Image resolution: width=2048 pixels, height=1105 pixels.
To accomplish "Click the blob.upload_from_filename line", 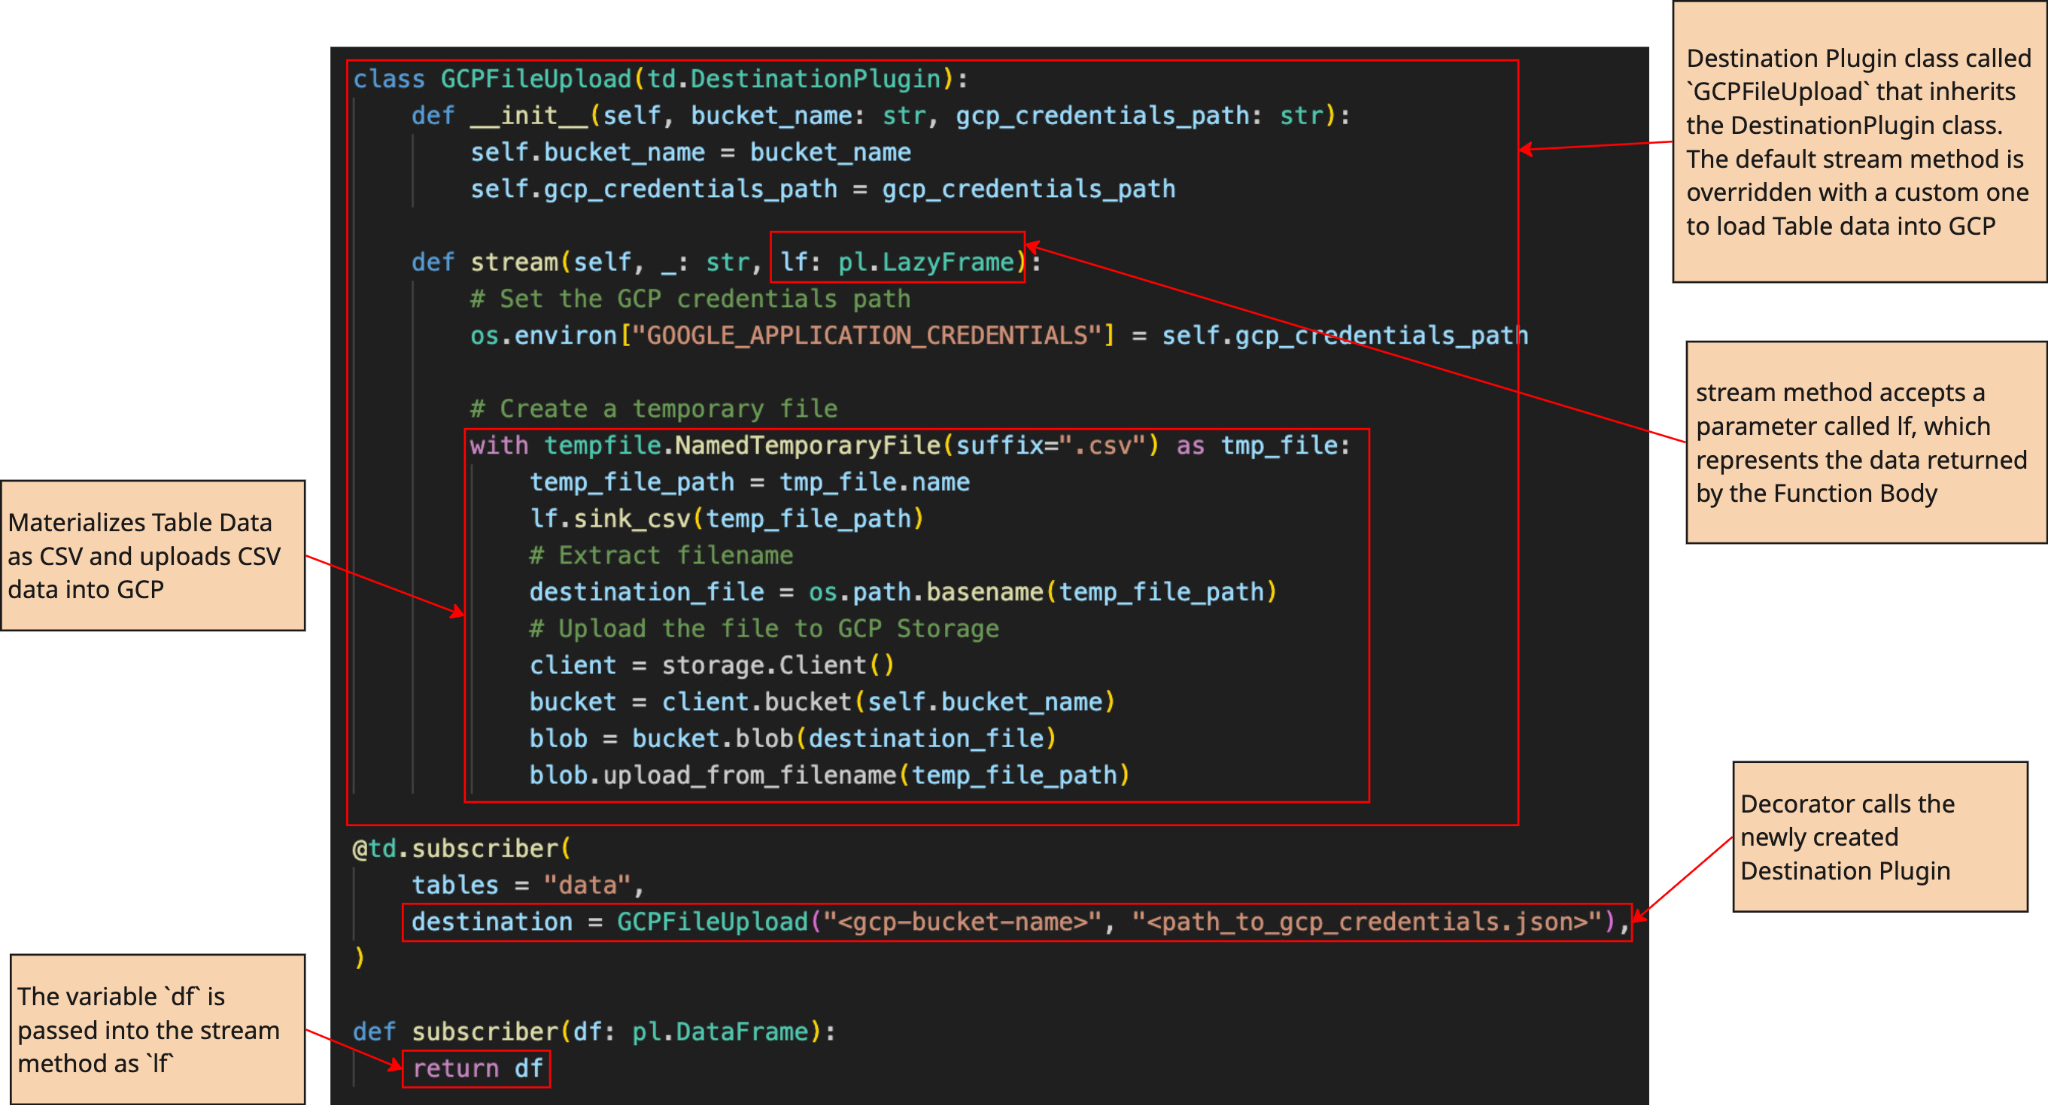I will point(829,775).
